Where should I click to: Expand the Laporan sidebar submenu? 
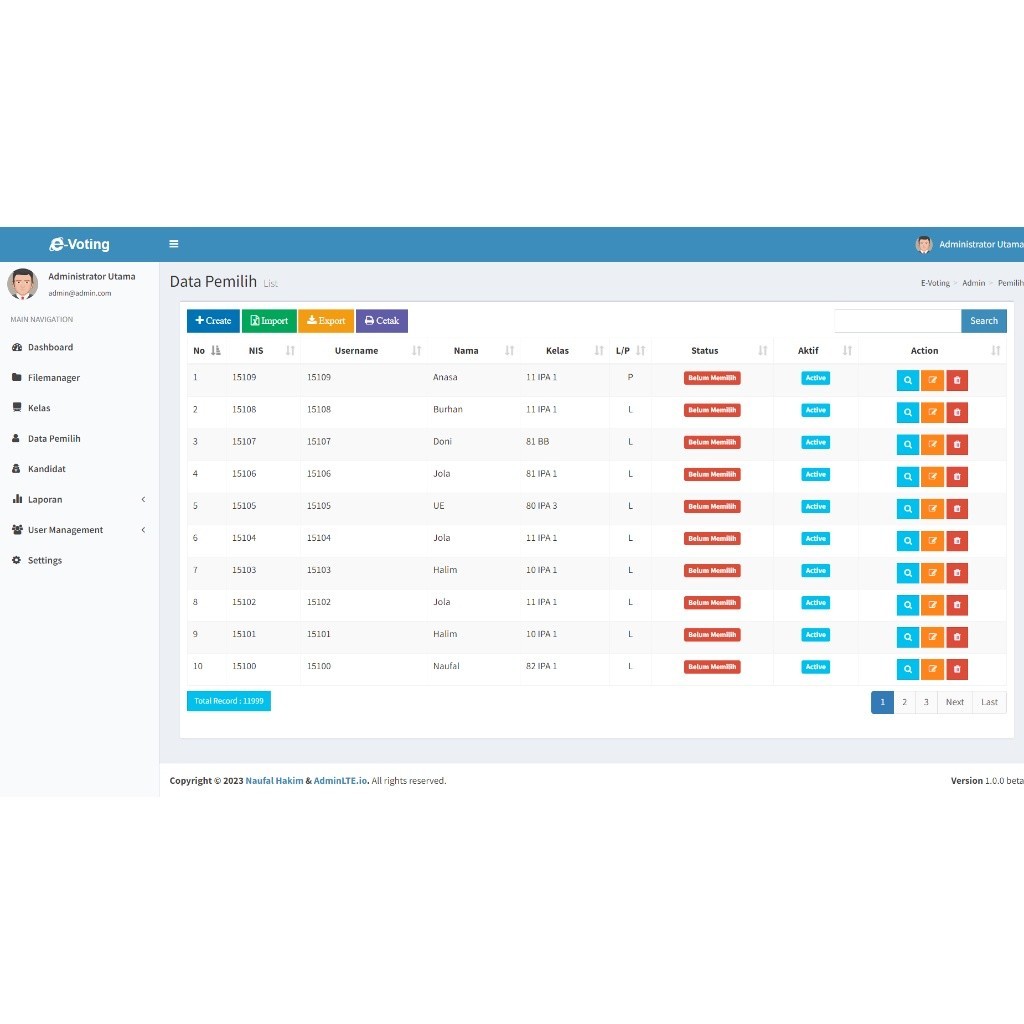(79, 500)
